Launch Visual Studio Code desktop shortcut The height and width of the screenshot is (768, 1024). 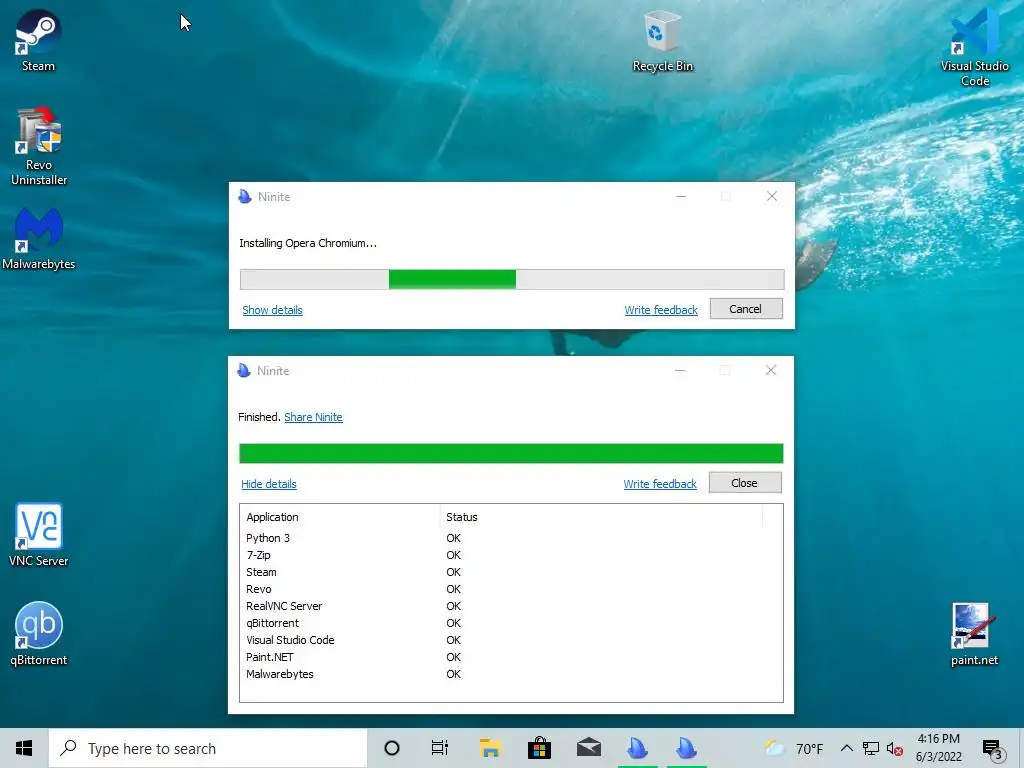974,47
